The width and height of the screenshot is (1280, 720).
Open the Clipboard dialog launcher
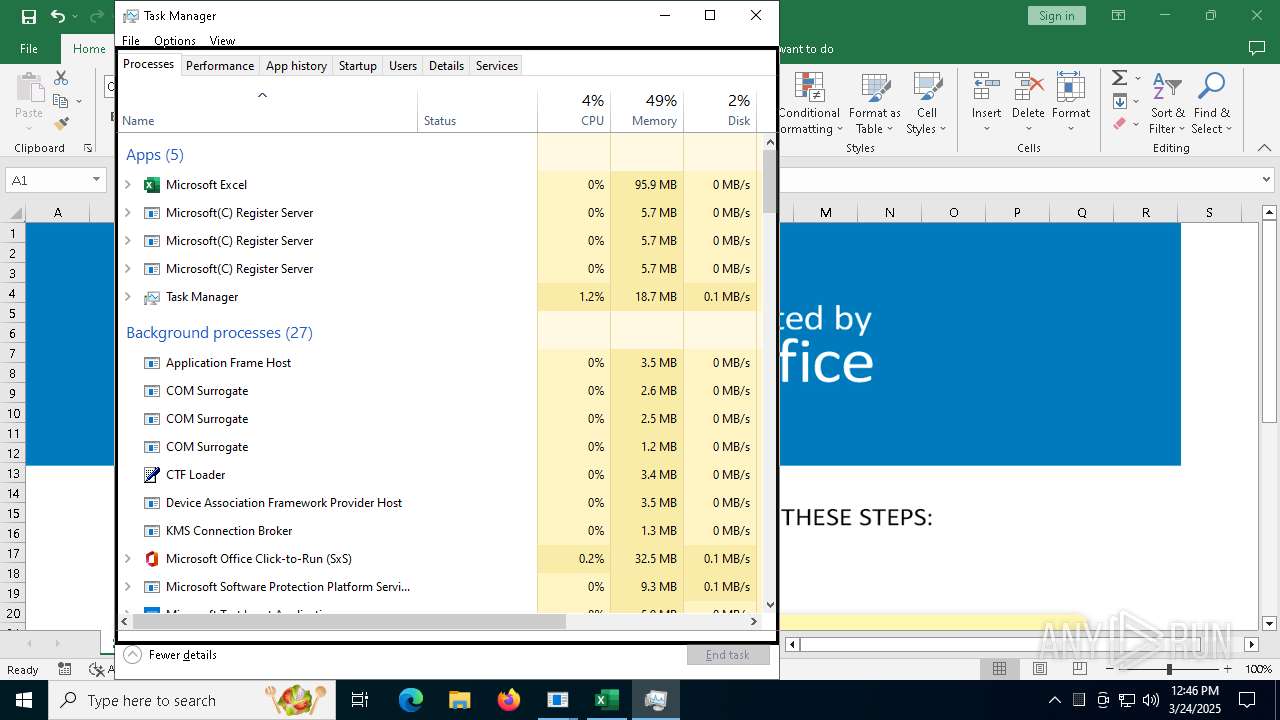pyautogui.click(x=88, y=148)
